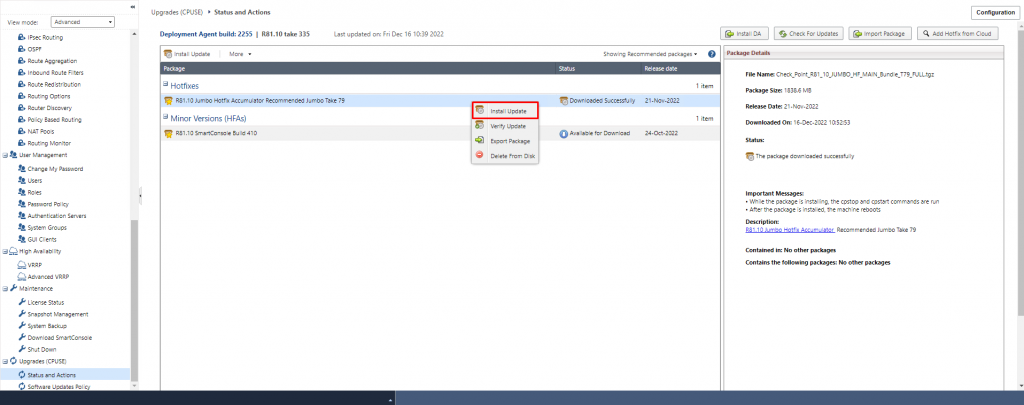The width and height of the screenshot is (1024, 405).
Task: Click the Install DA button
Action: (744, 33)
